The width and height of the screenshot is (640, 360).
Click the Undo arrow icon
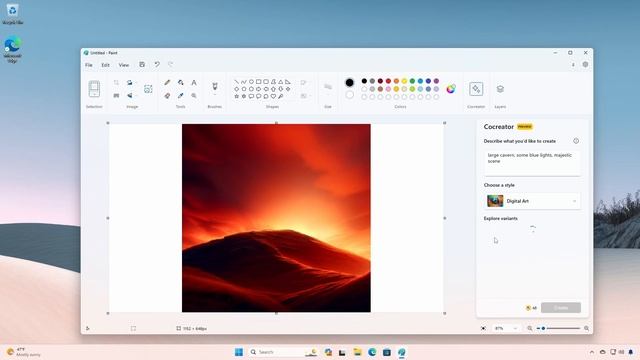click(157, 64)
